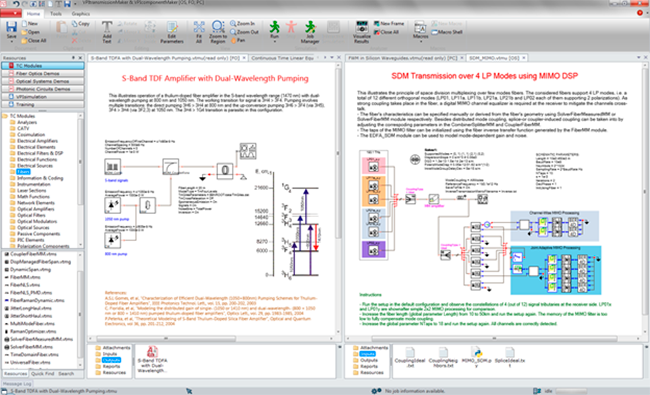650x395 pixels.
Task: Click the vertical scrollbar of the TC Modules tree
Action: coord(80,162)
